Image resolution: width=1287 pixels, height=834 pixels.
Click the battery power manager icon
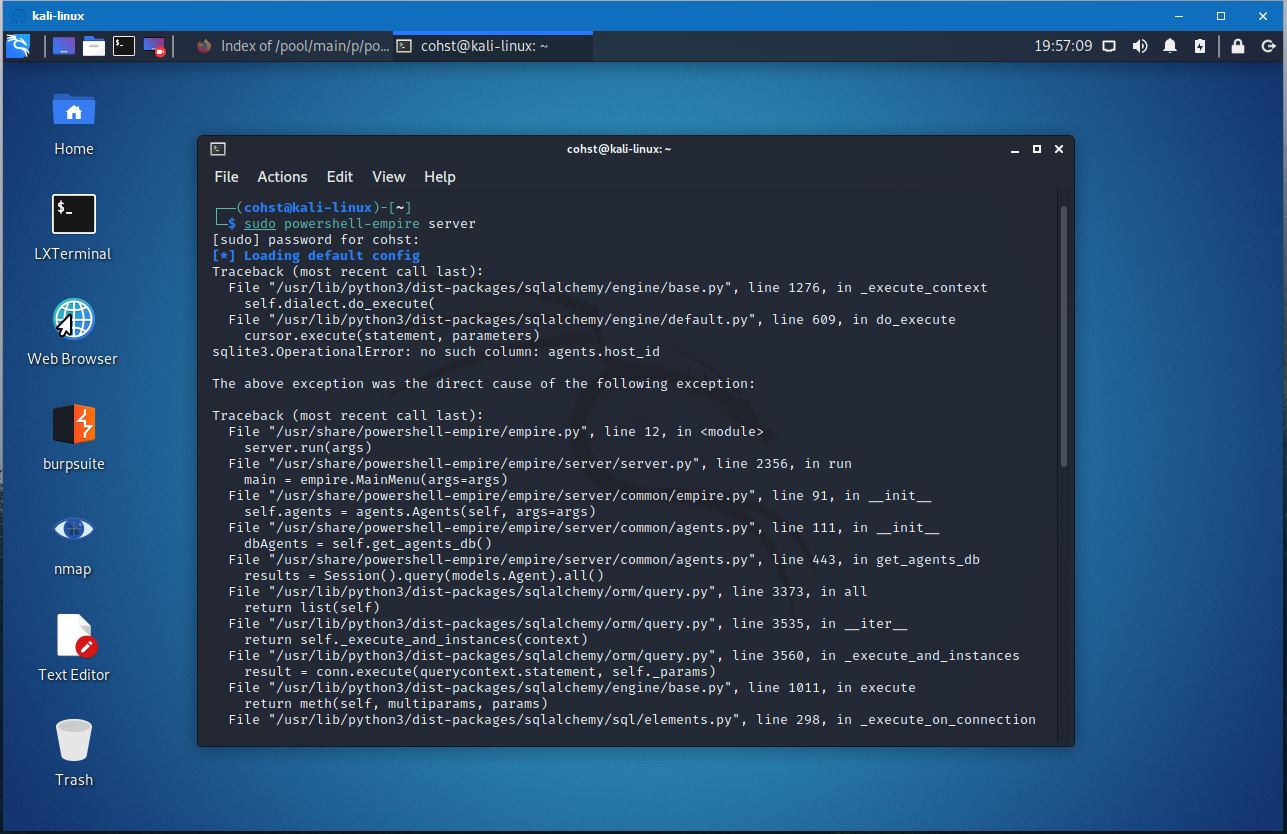[x=1200, y=46]
